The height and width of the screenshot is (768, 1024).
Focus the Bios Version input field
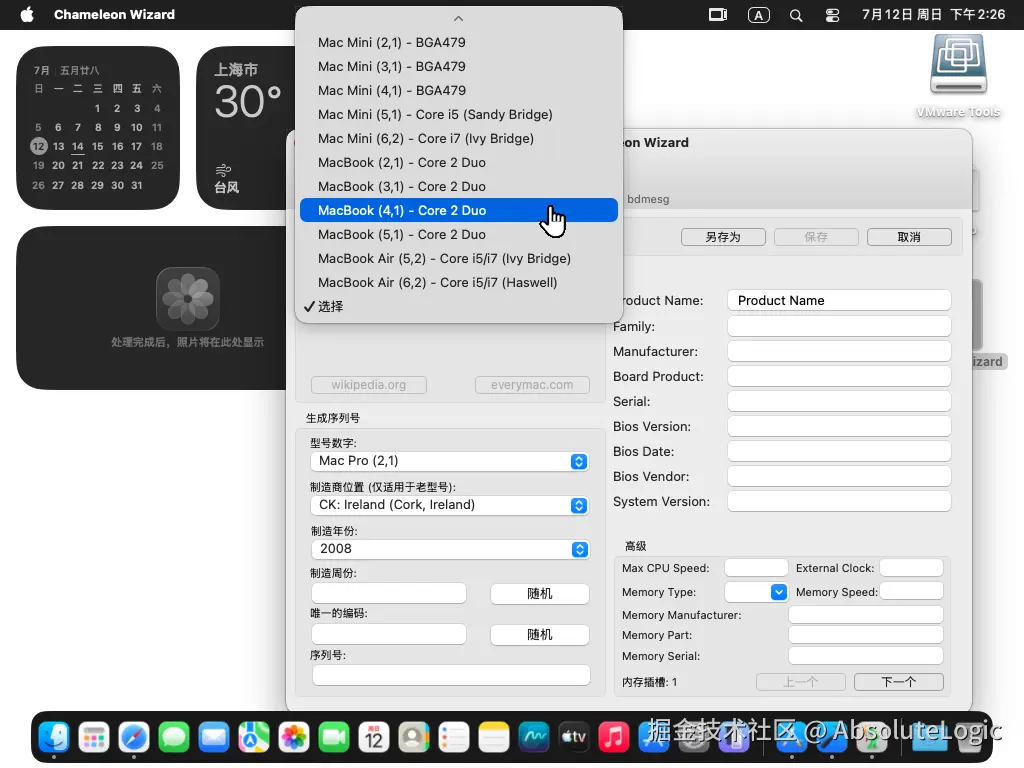839,426
